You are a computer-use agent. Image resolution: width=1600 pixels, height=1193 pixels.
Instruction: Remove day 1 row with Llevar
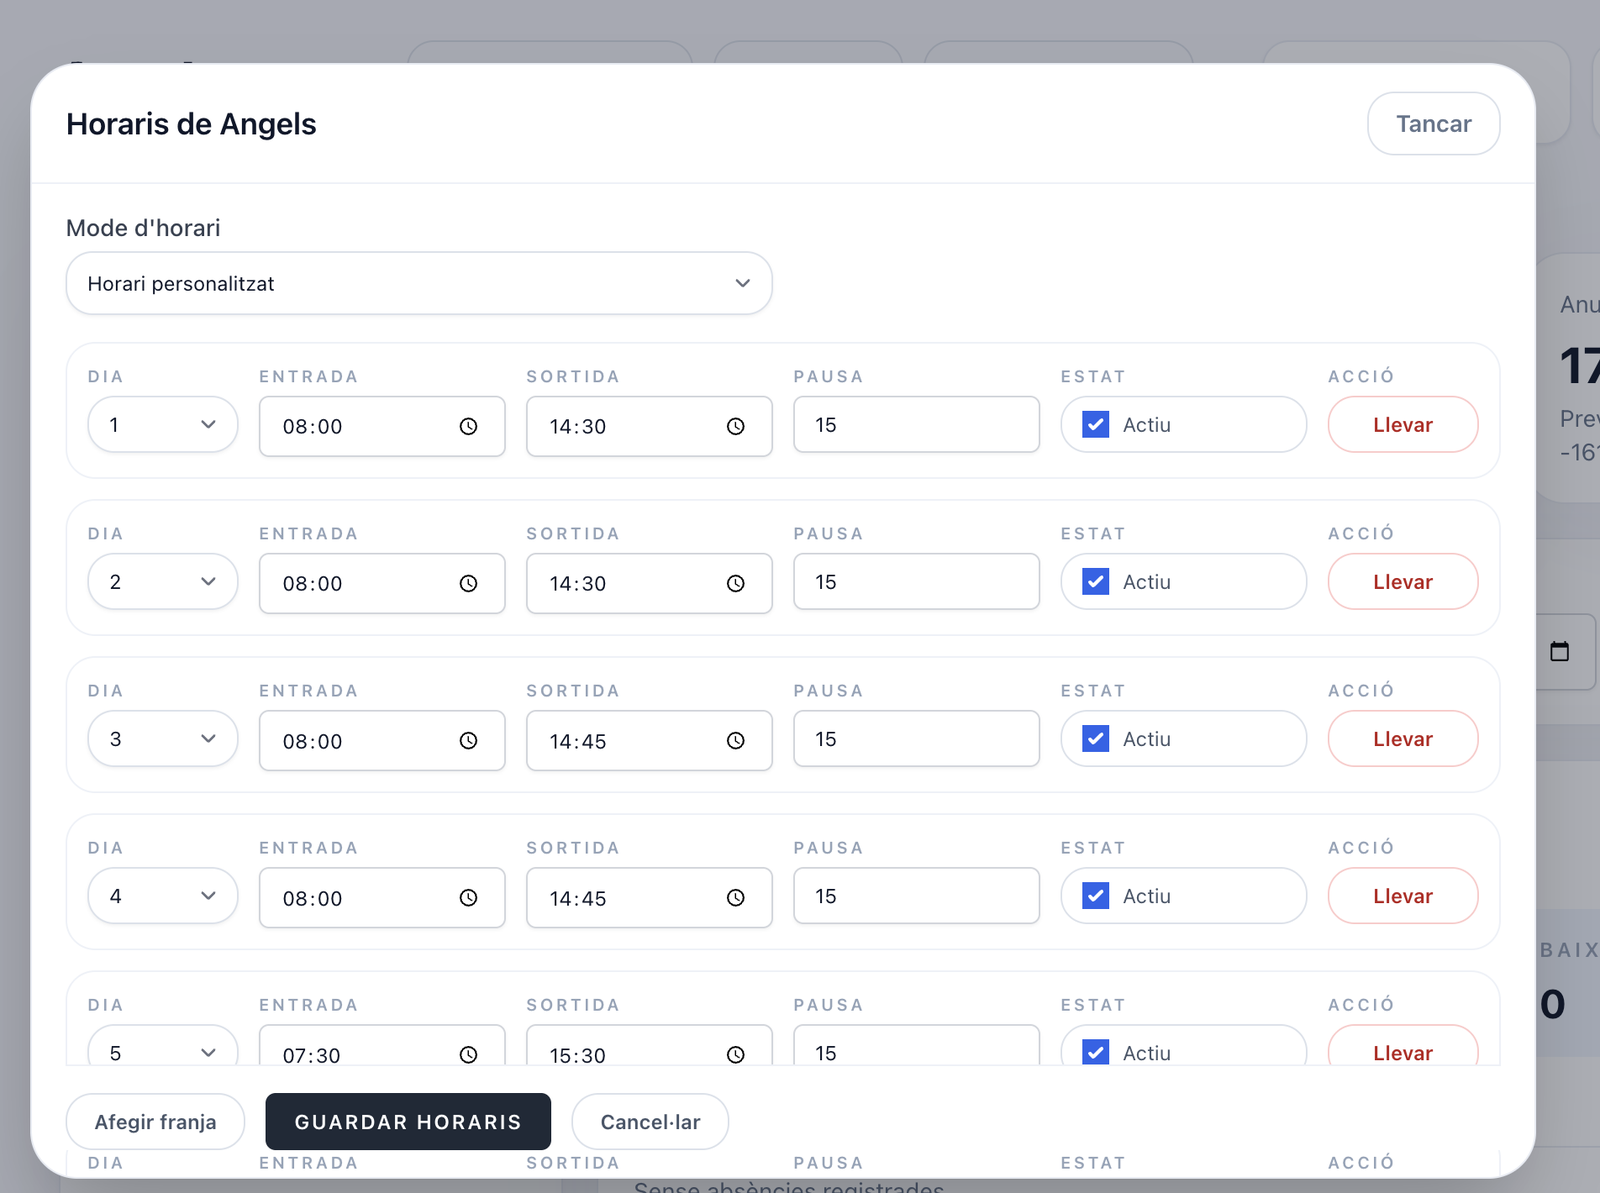[x=1403, y=425]
